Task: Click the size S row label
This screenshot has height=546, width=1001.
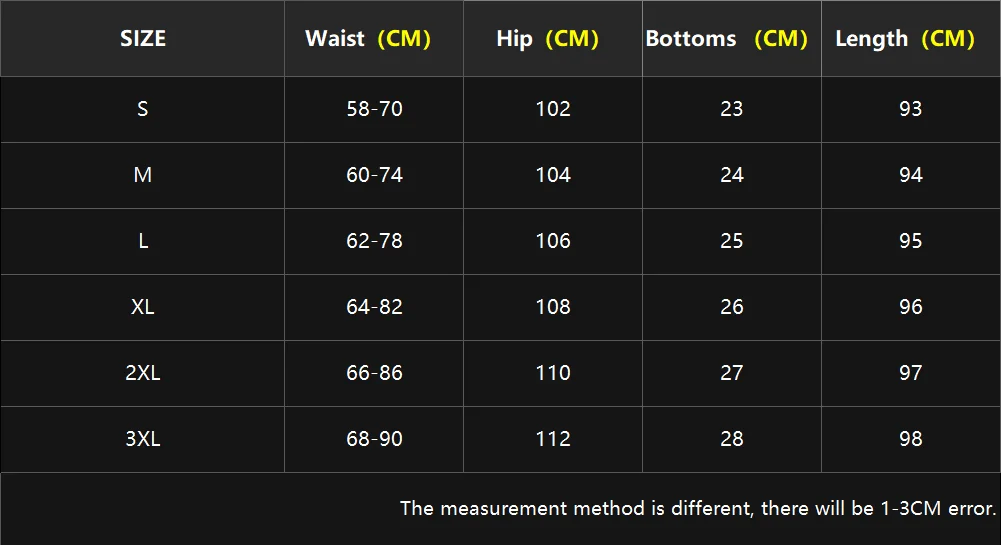Action: [143, 109]
